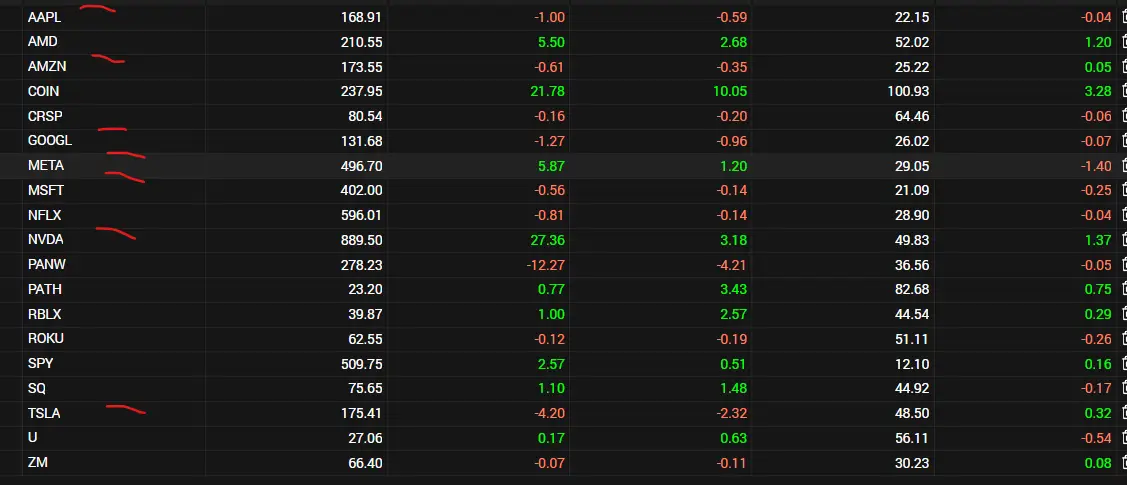This screenshot has width=1127, height=485.
Task: Delete NVDA with its trash icon
Action: 1124,239
